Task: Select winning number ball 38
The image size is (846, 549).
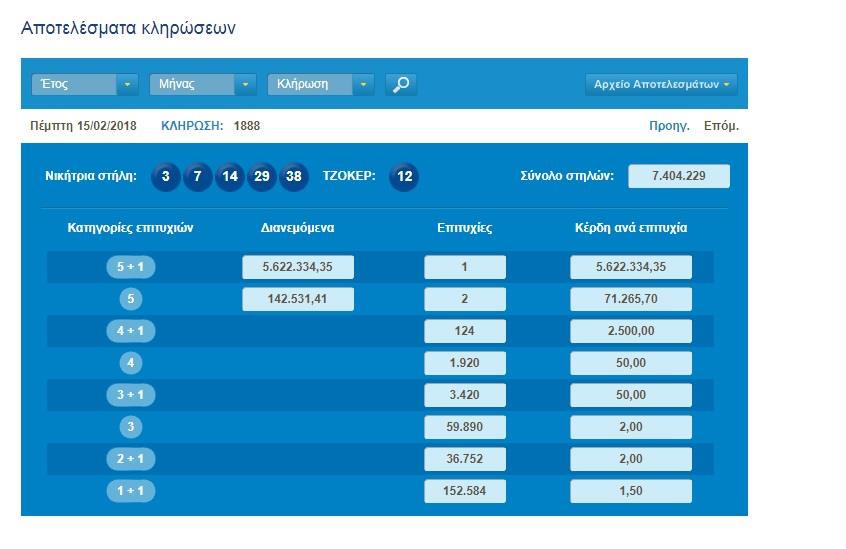Action: [294, 177]
